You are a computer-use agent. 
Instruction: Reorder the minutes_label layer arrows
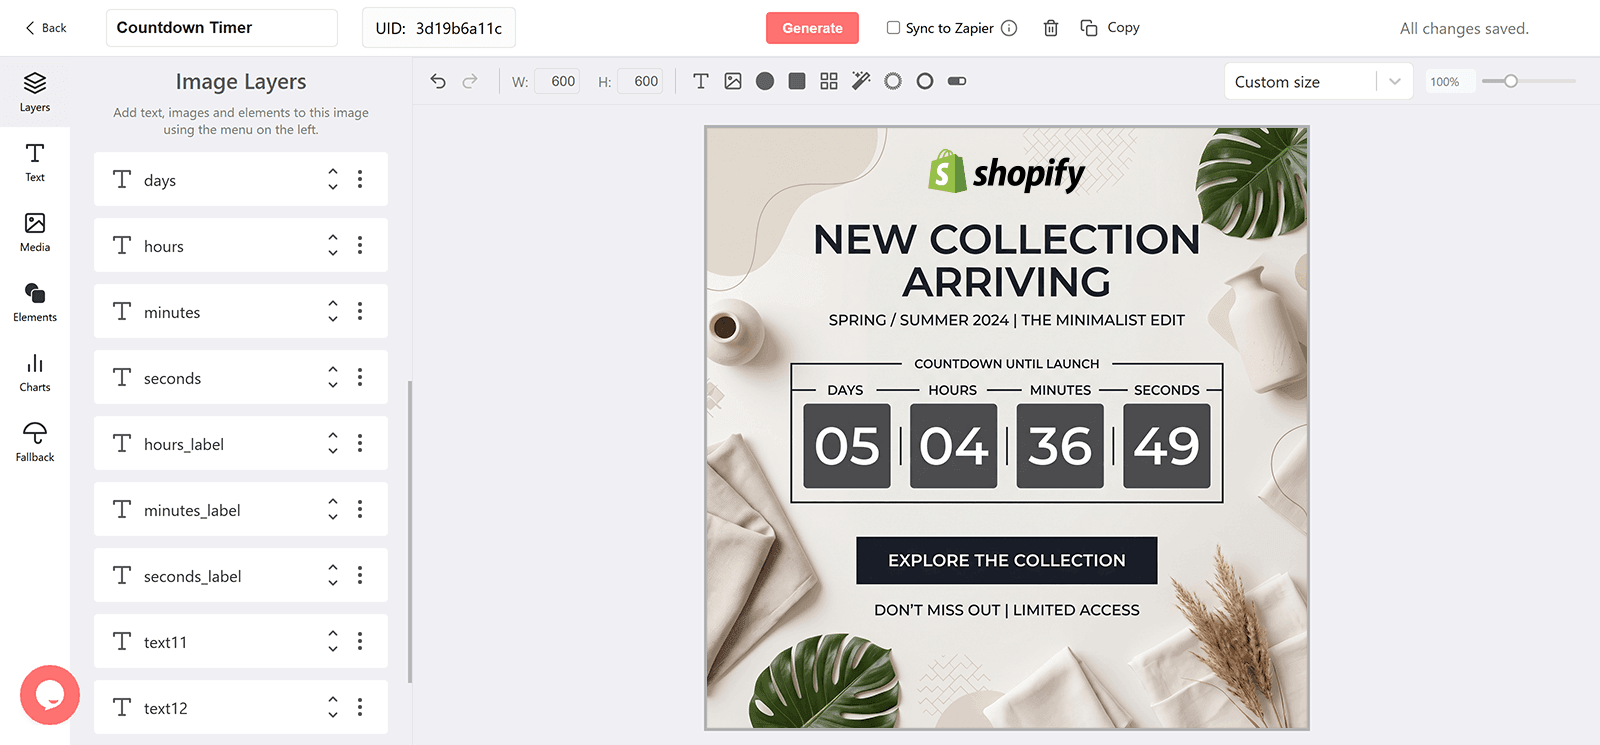pos(333,509)
